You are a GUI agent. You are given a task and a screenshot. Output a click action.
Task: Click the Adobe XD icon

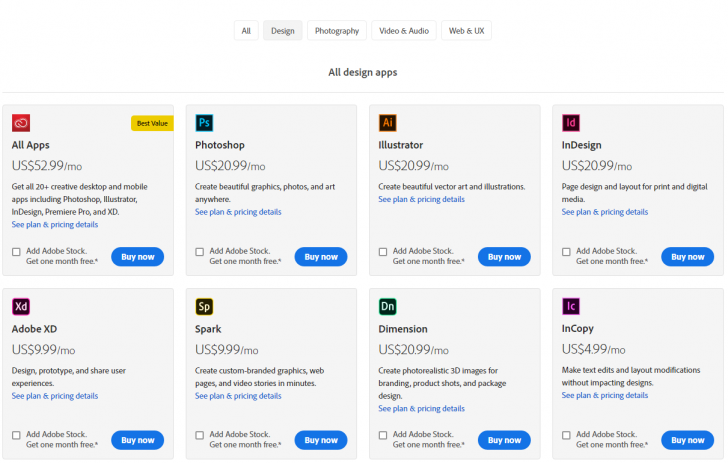pyautogui.click(x=21, y=306)
